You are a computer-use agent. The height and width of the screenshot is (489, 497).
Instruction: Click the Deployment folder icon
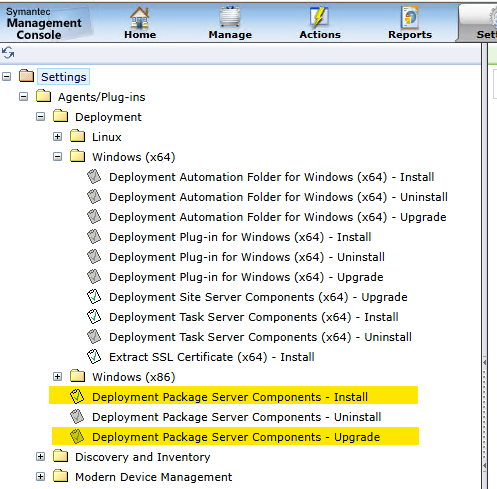61,116
